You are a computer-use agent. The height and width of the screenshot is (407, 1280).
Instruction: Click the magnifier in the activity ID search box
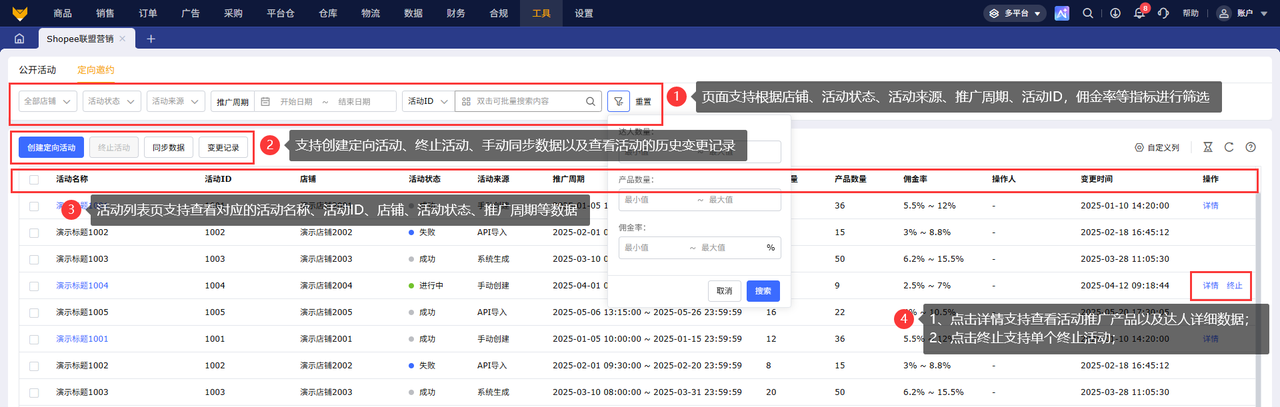pos(590,101)
